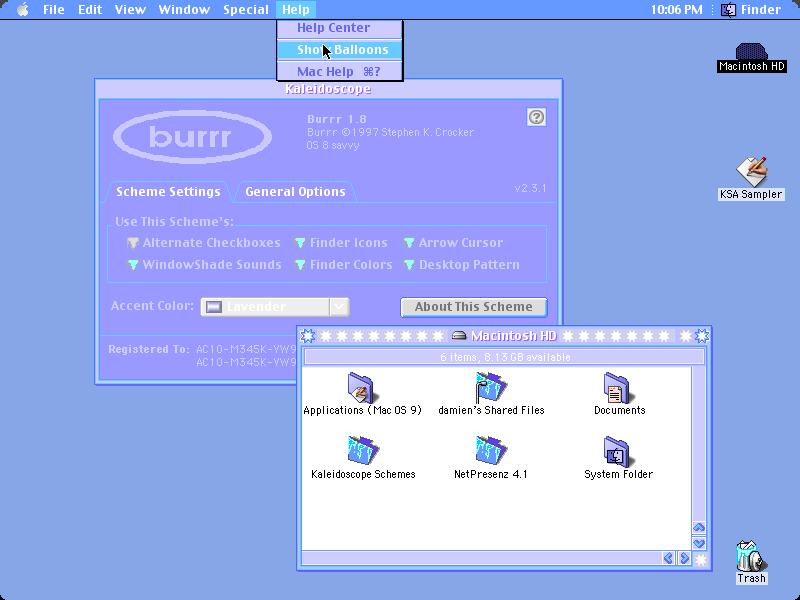
Task: Select the Kaleidoscope Schemes folder icon
Action: coord(363,451)
